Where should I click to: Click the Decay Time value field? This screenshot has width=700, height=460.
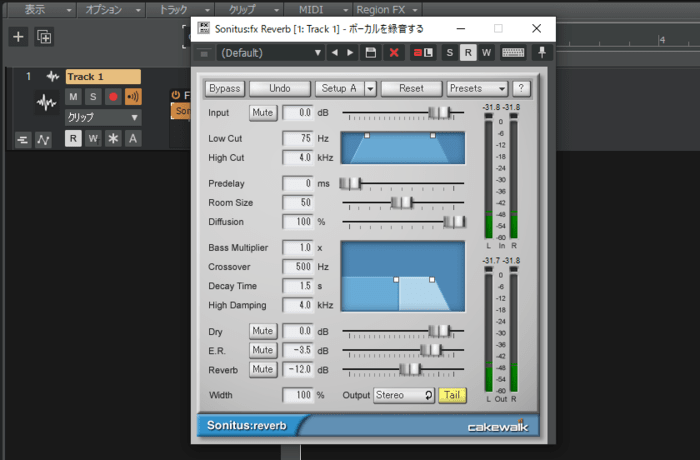(298, 286)
